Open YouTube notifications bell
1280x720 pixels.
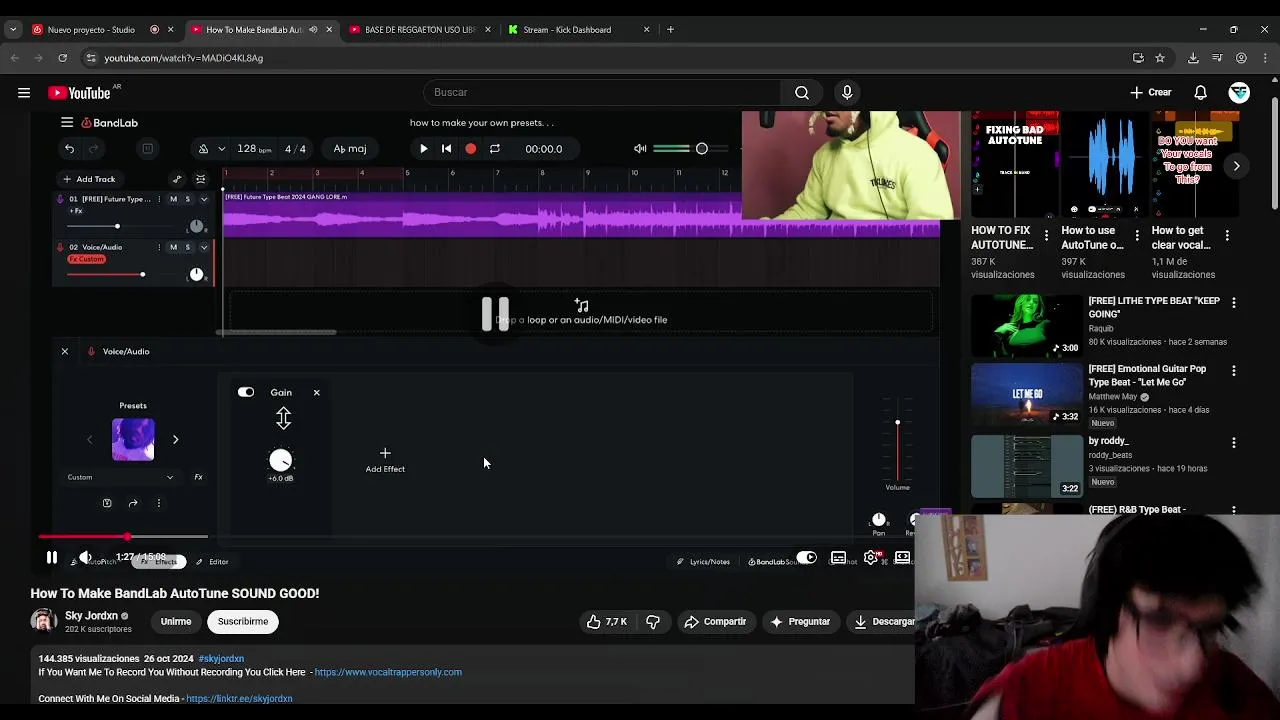tap(1200, 93)
